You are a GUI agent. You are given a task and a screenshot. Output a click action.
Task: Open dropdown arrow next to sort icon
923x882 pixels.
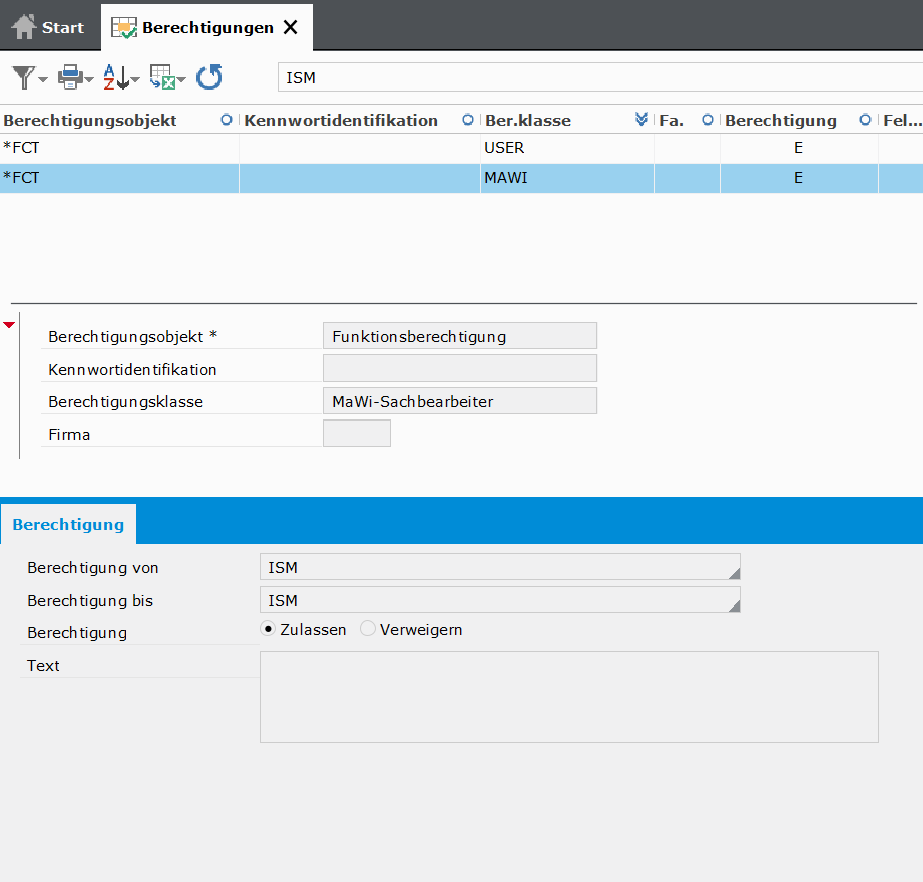135,79
